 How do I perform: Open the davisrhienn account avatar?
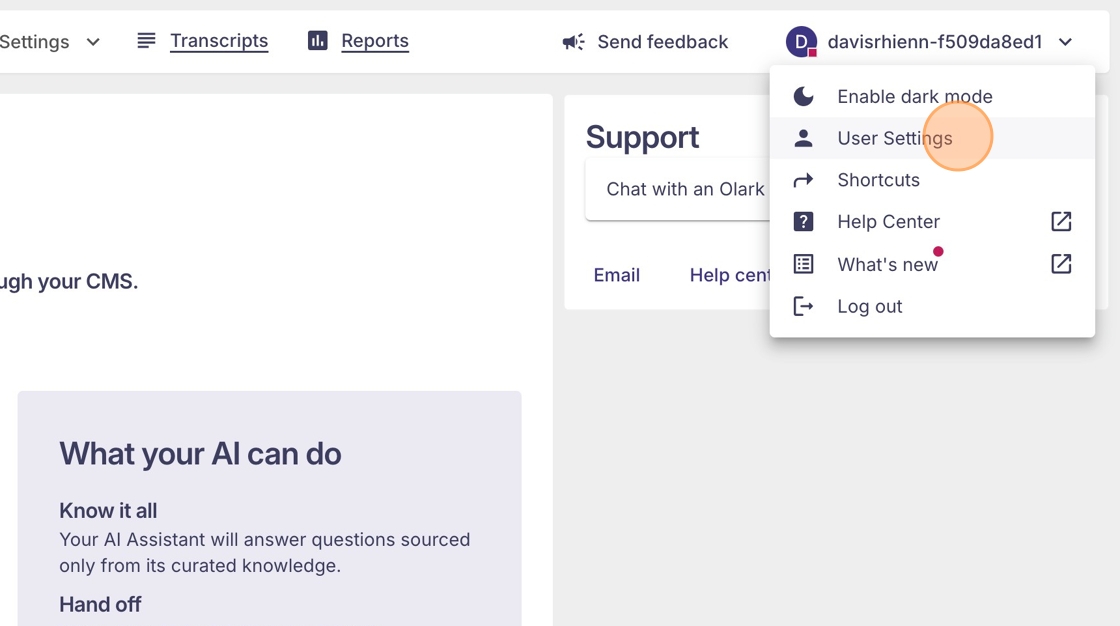click(801, 42)
